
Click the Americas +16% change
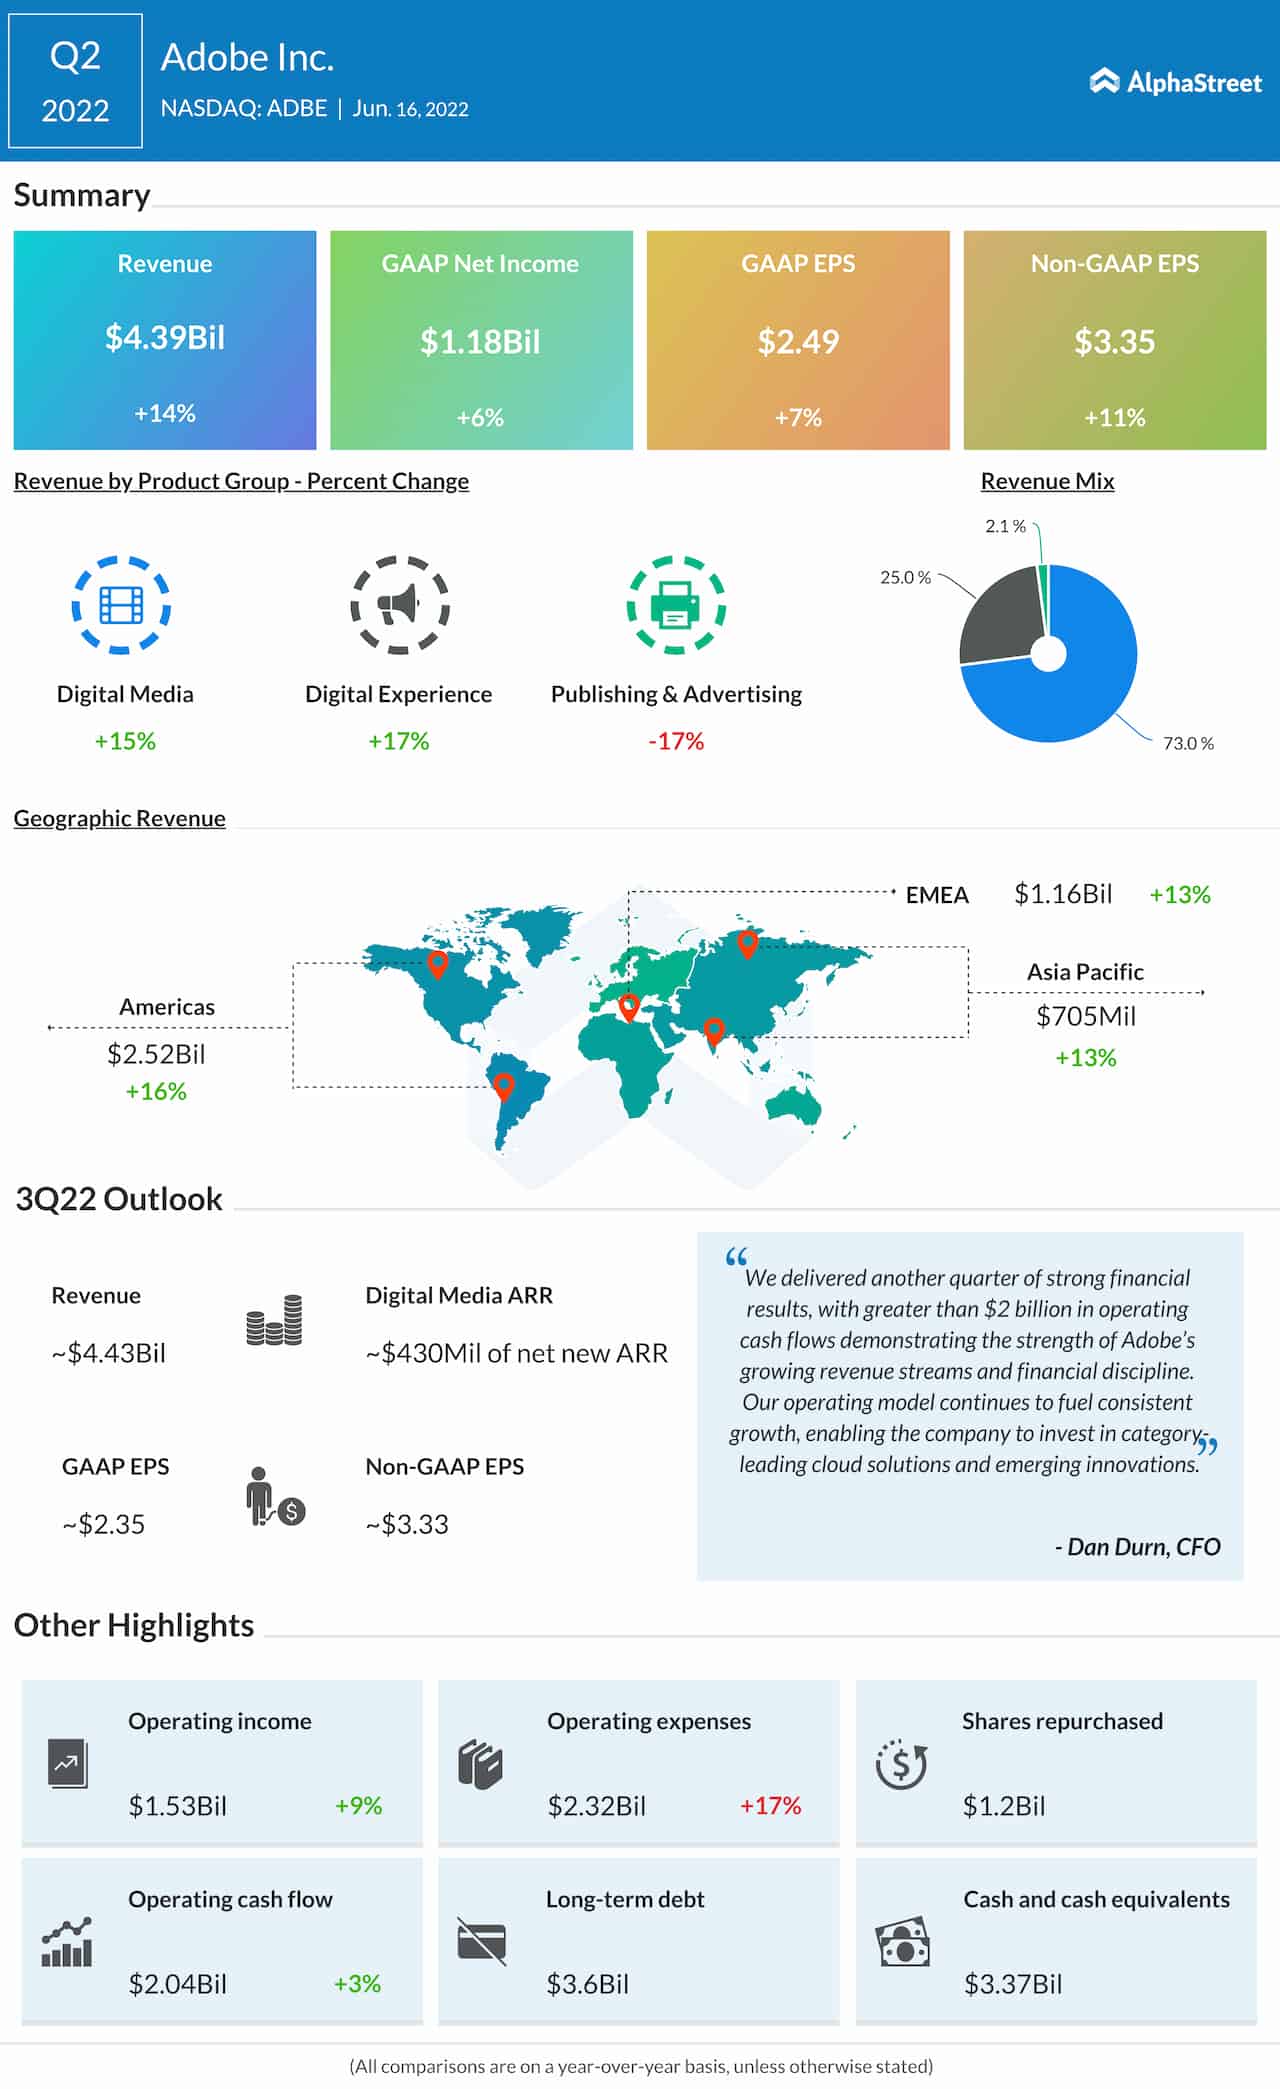[156, 1091]
